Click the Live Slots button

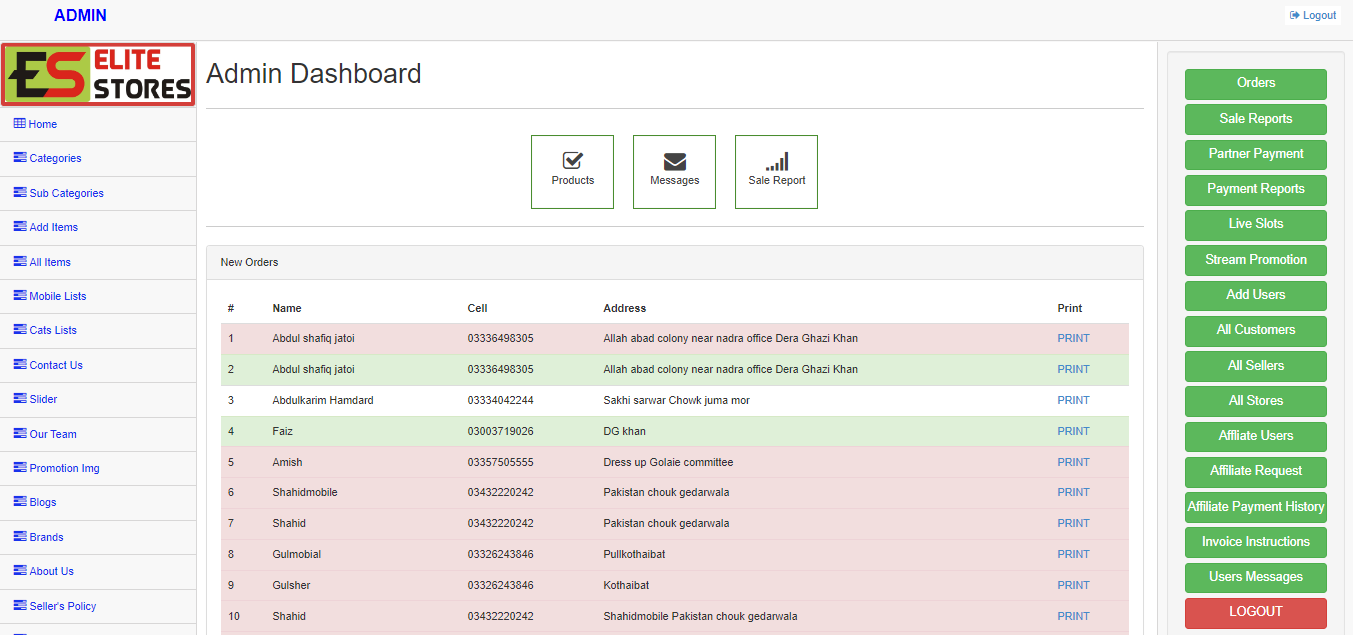point(1255,224)
